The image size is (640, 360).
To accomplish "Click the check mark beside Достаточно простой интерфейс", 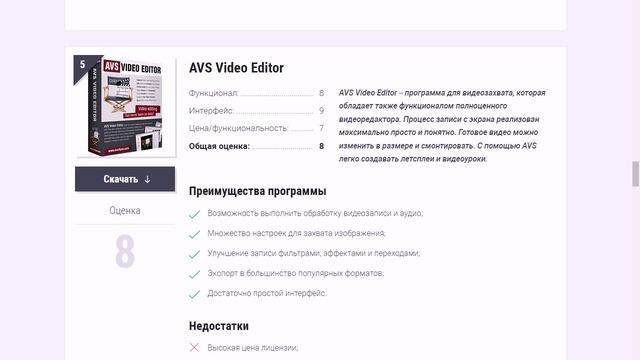I will click(194, 294).
